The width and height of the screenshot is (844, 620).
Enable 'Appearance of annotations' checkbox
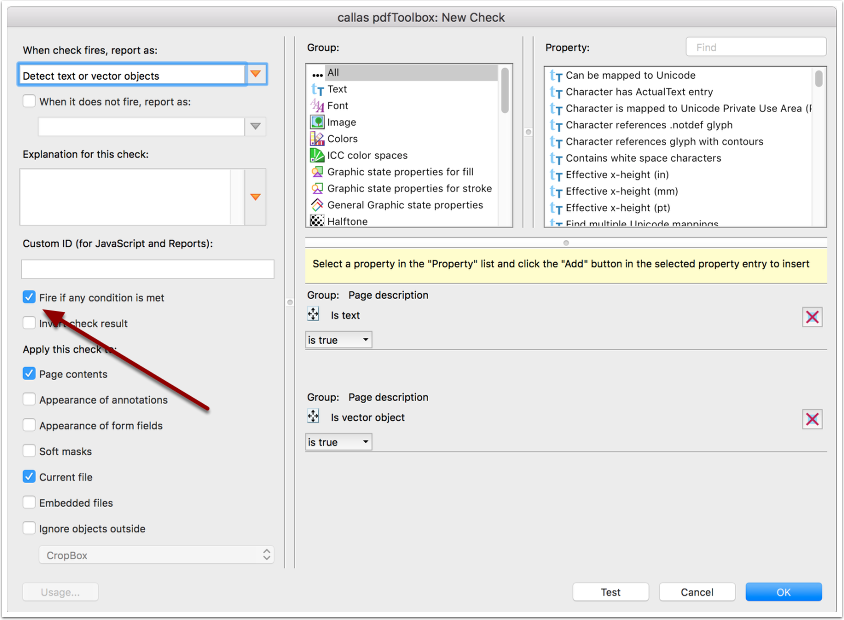[x=29, y=399]
